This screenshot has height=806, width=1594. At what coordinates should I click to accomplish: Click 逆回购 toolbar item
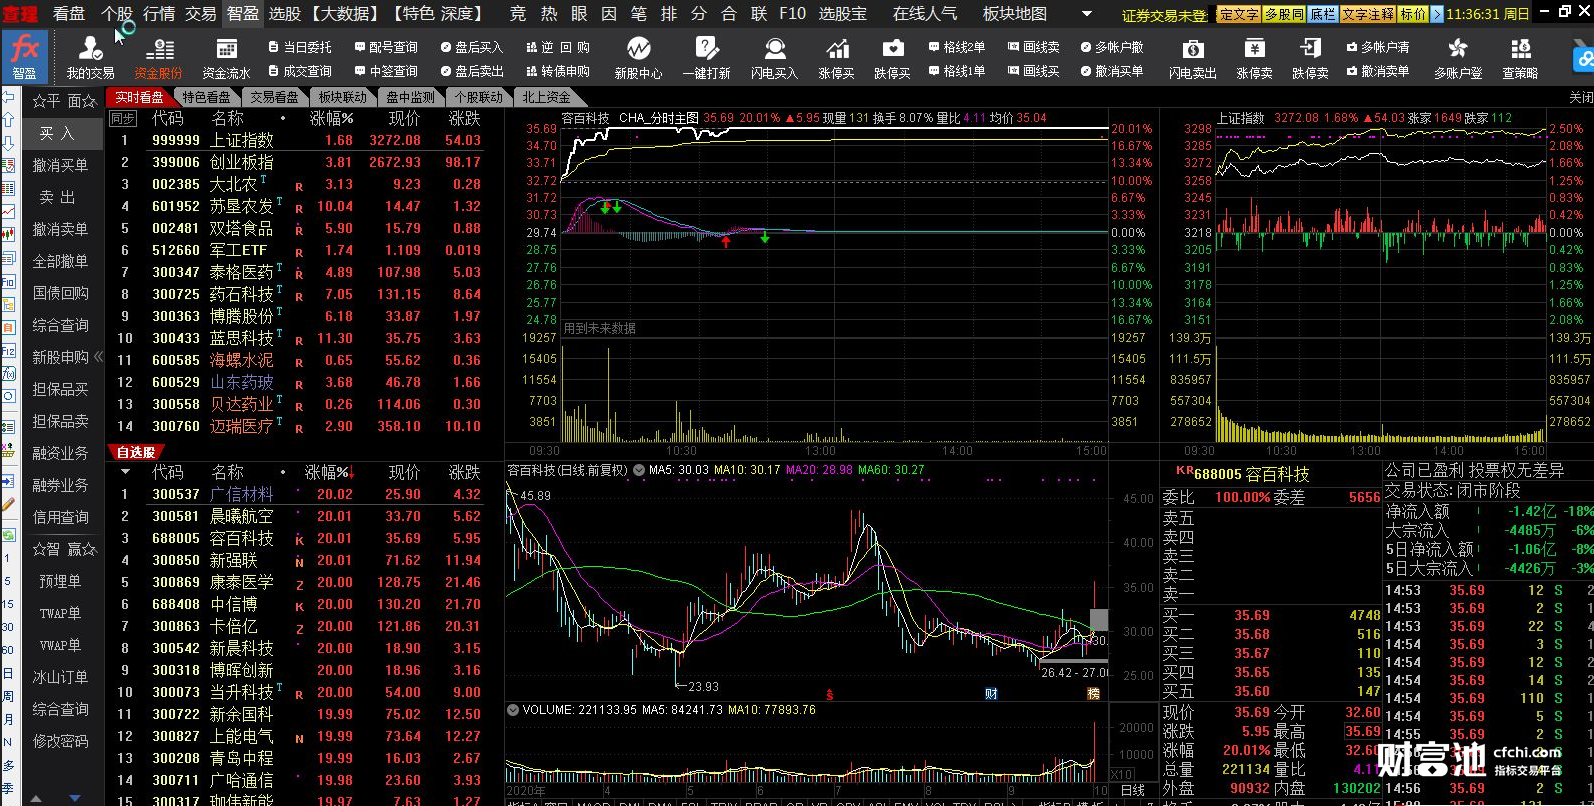tap(558, 47)
